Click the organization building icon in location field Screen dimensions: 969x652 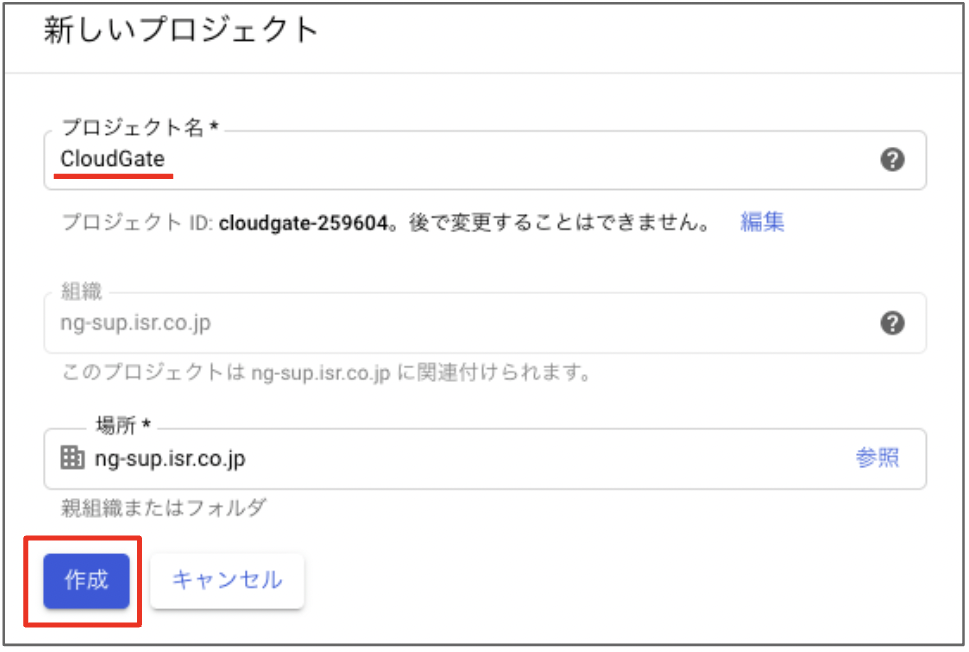[x=72, y=458]
